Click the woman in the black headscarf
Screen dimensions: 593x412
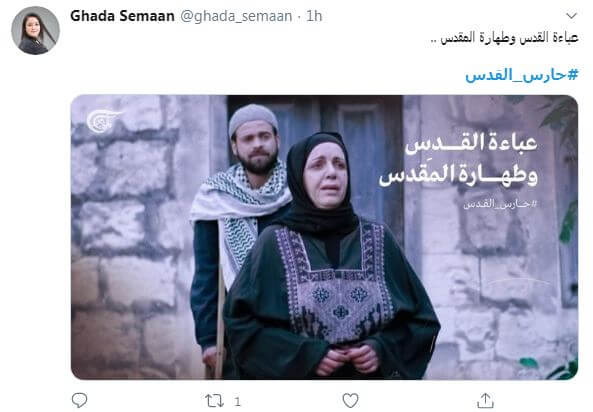tap(331, 257)
